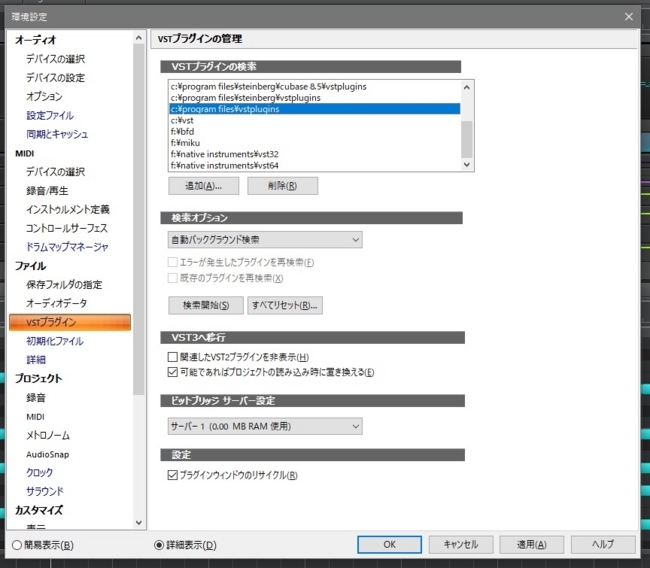The height and width of the screenshot is (568, 650).
Task: Close the 環境設定 dialog
Action: pyautogui.click(x=628, y=17)
